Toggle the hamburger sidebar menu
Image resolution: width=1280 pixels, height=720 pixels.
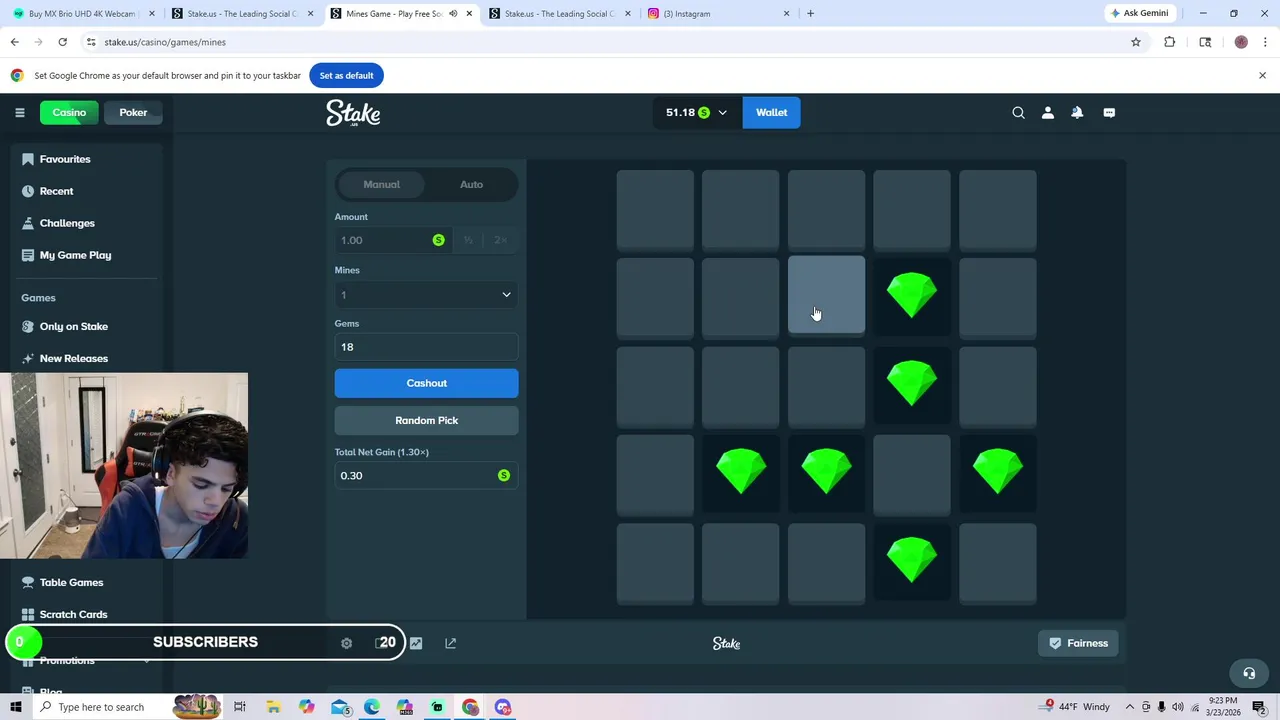19,112
